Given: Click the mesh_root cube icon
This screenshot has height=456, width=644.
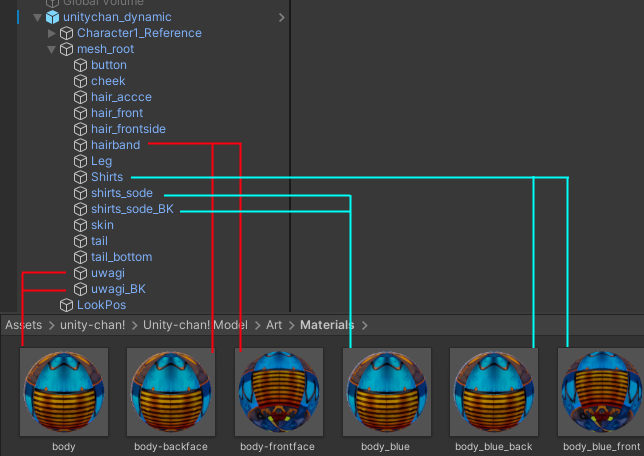Looking at the screenshot, I should [x=66, y=49].
